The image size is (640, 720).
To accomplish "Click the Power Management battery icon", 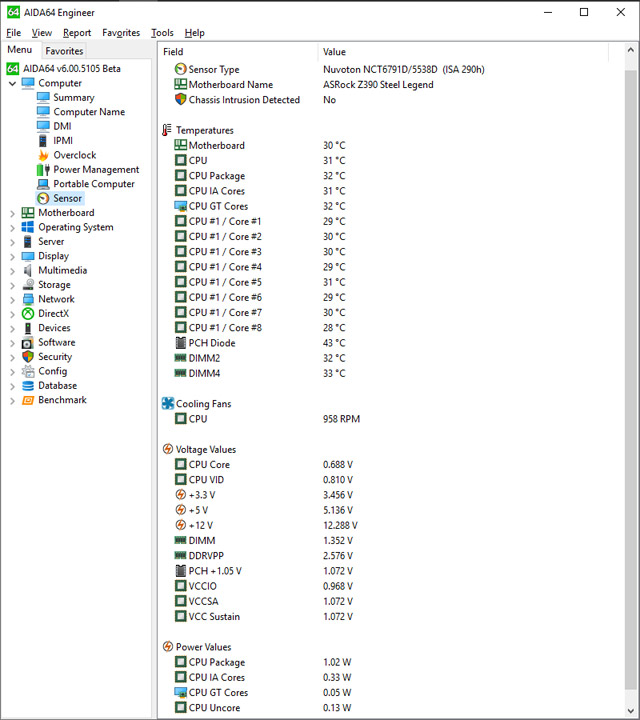I will point(43,169).
